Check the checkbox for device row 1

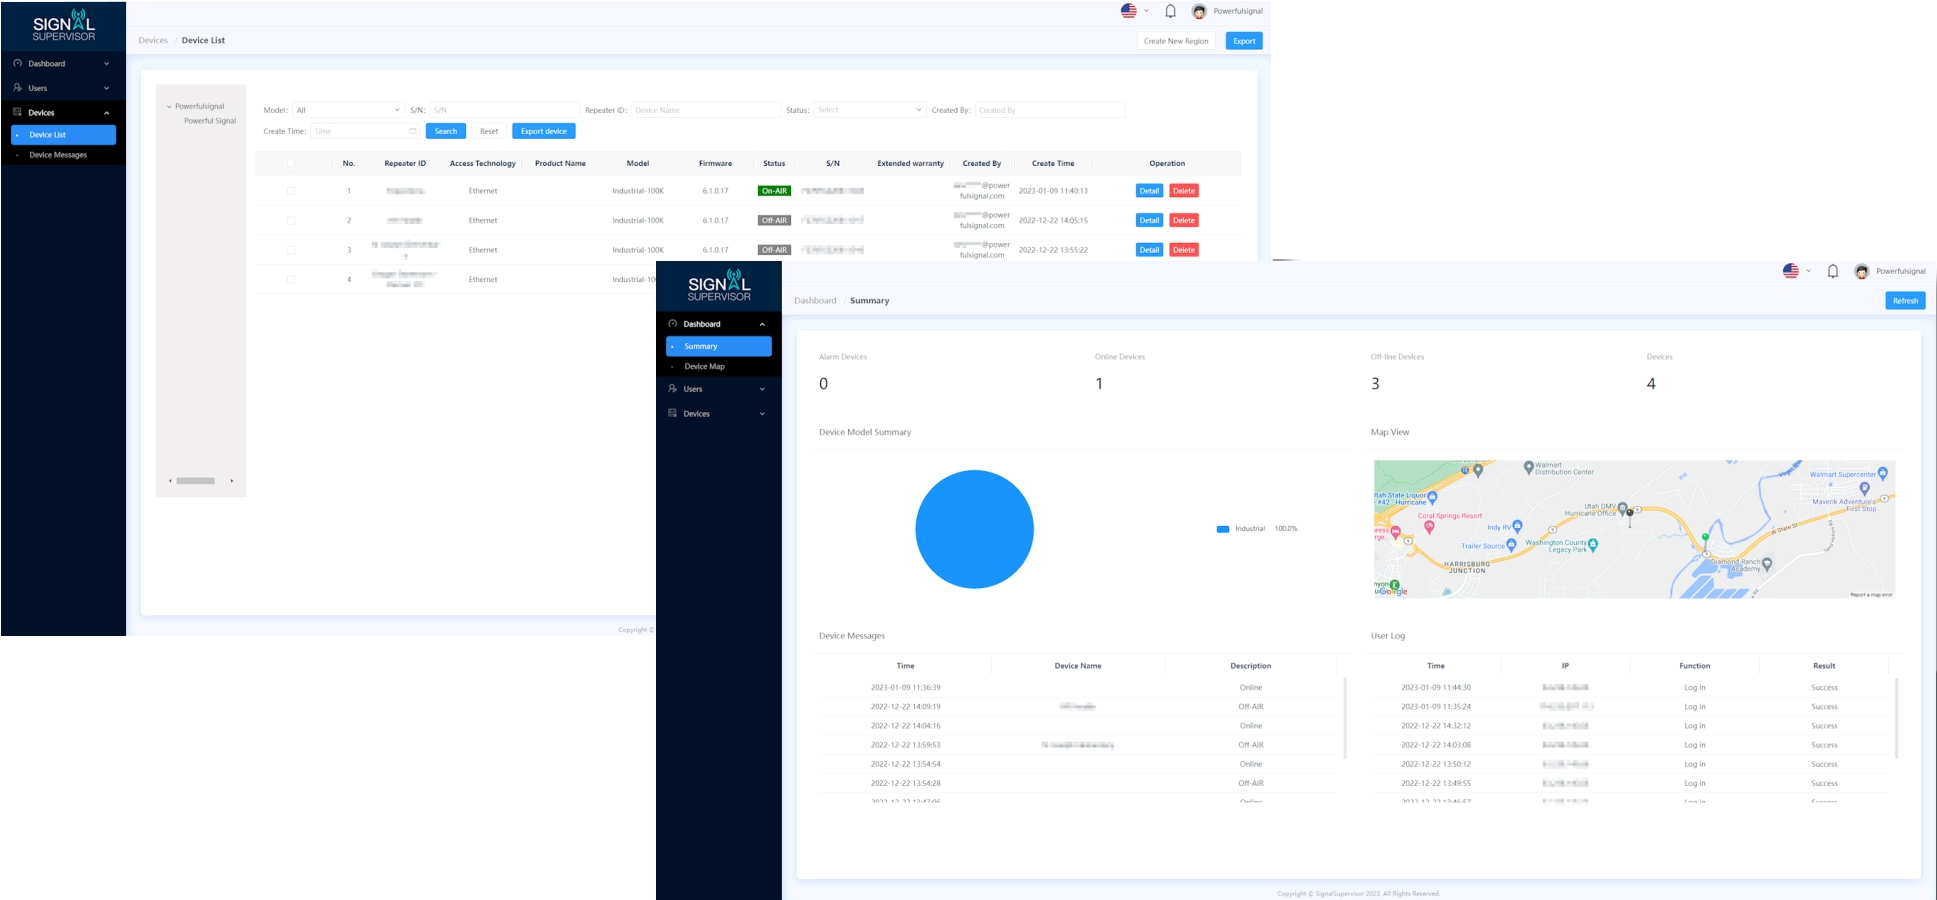[x=291, y=191]
